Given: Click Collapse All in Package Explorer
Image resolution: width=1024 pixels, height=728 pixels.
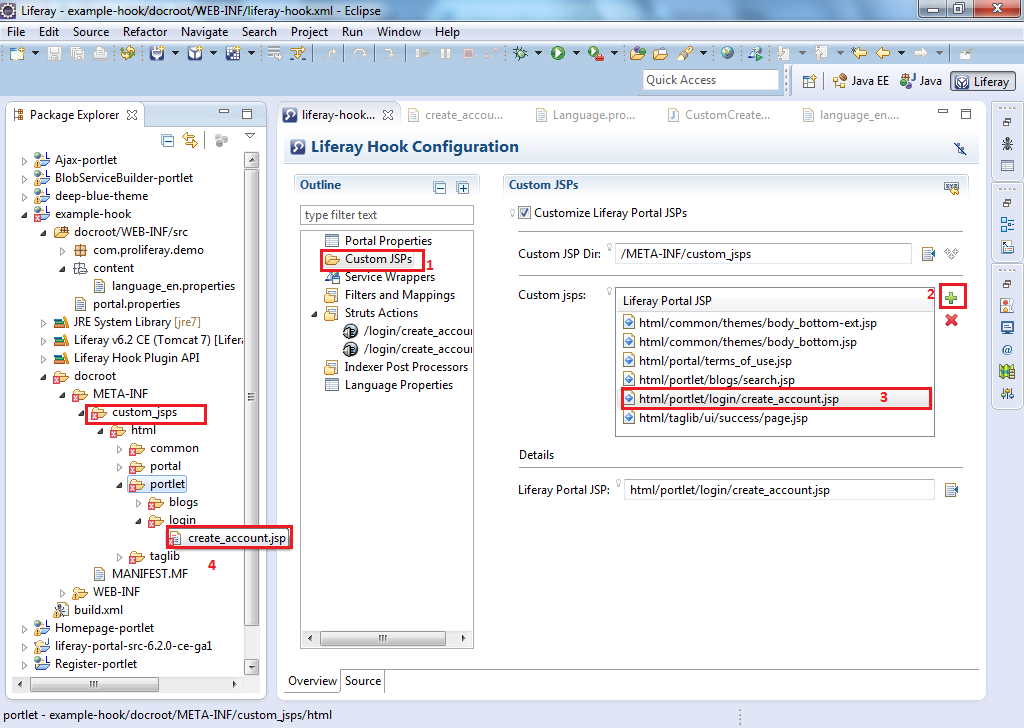Looking at the screenshot, I should 168,141.
